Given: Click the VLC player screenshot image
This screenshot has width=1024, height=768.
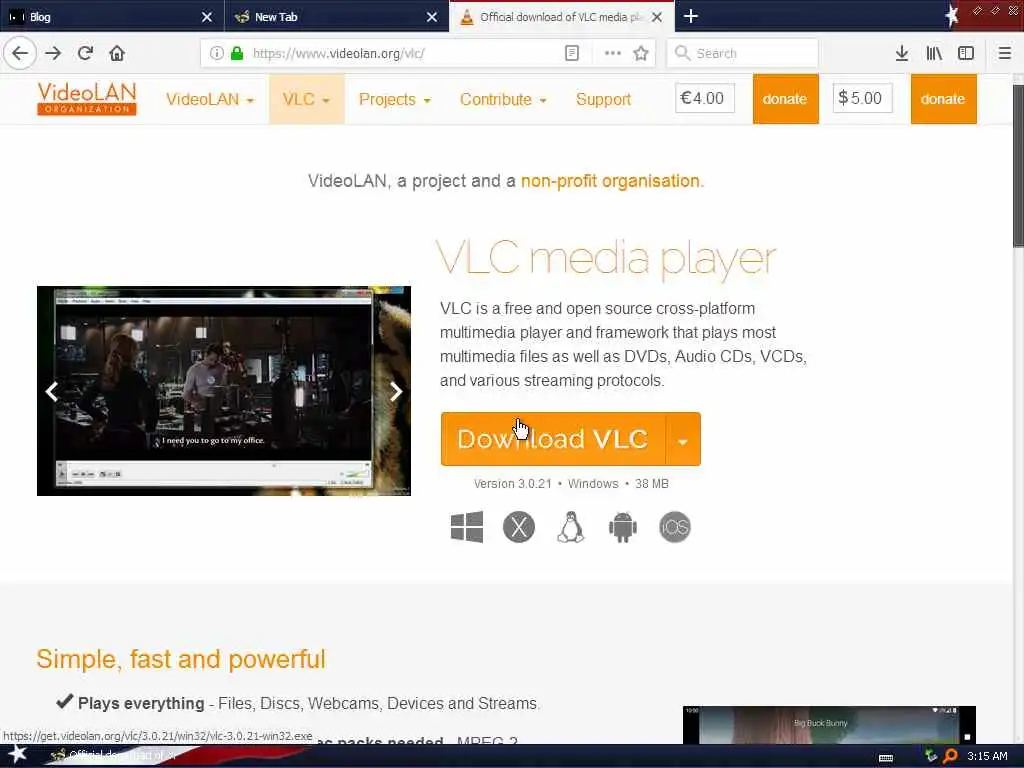Looking at the screenshot, I should pos(223,391).
